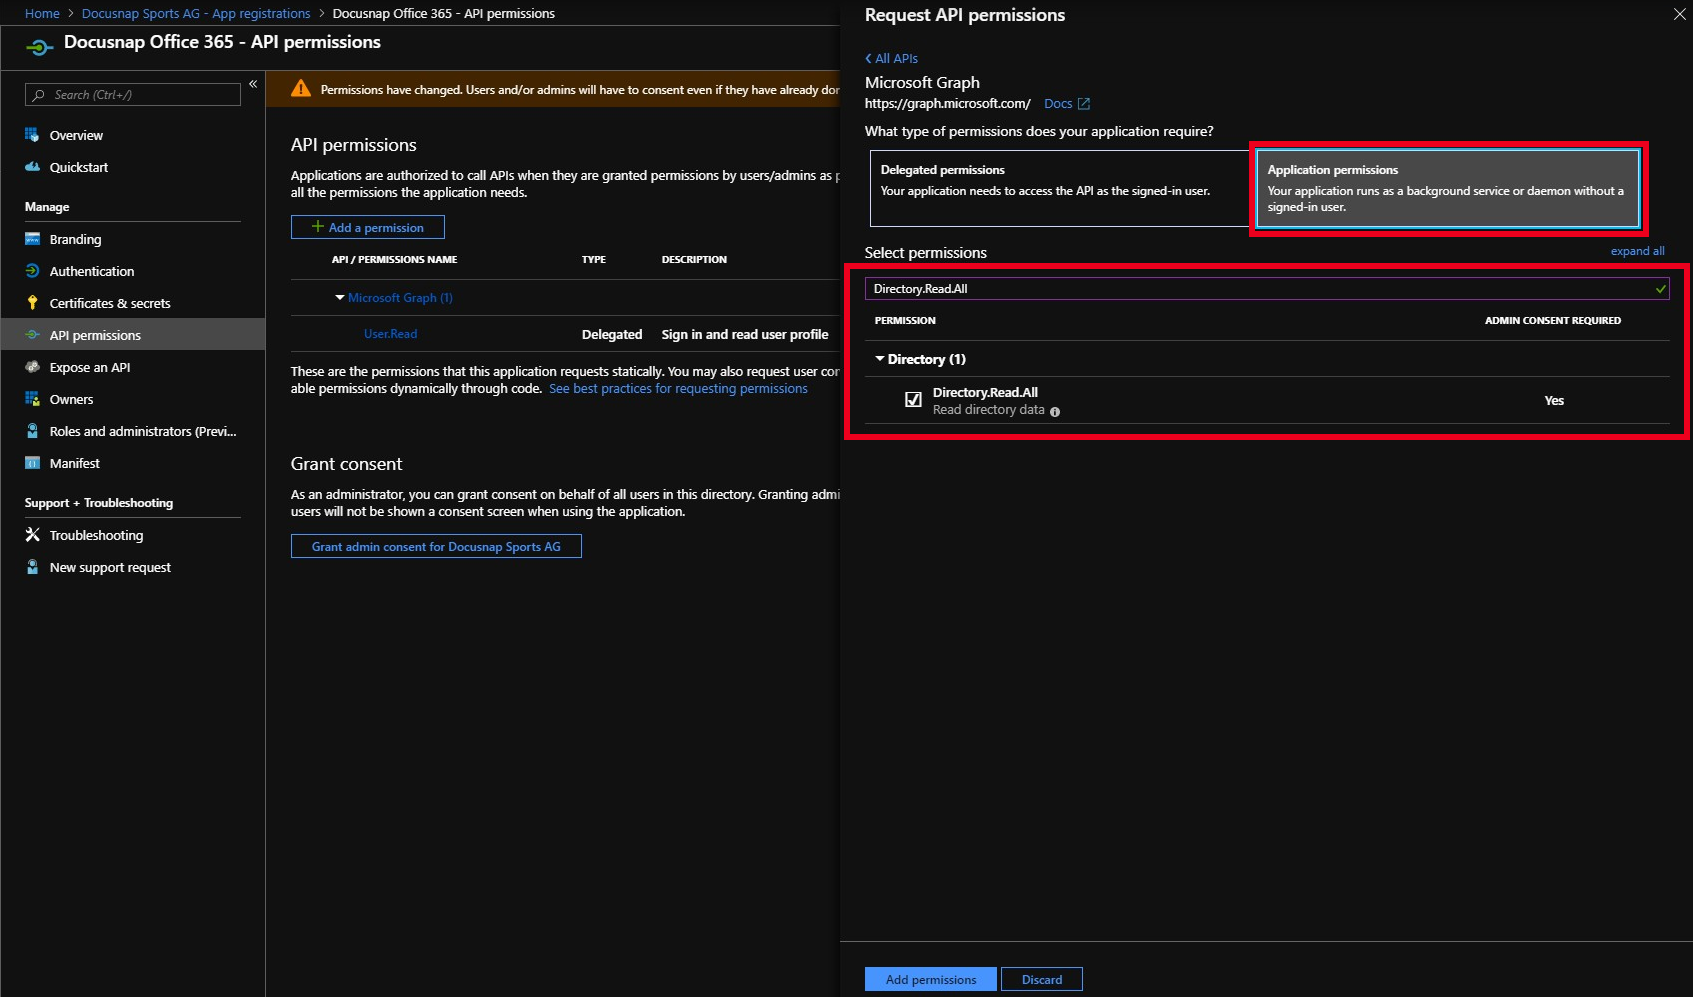Click the PERMISSION column header
Image resolution: width=1693 pixels, height=997 pixels.
(x=905, y=321)
